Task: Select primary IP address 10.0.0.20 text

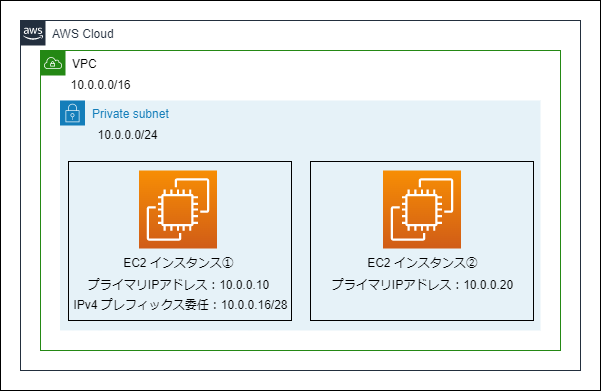Action: 422,285
